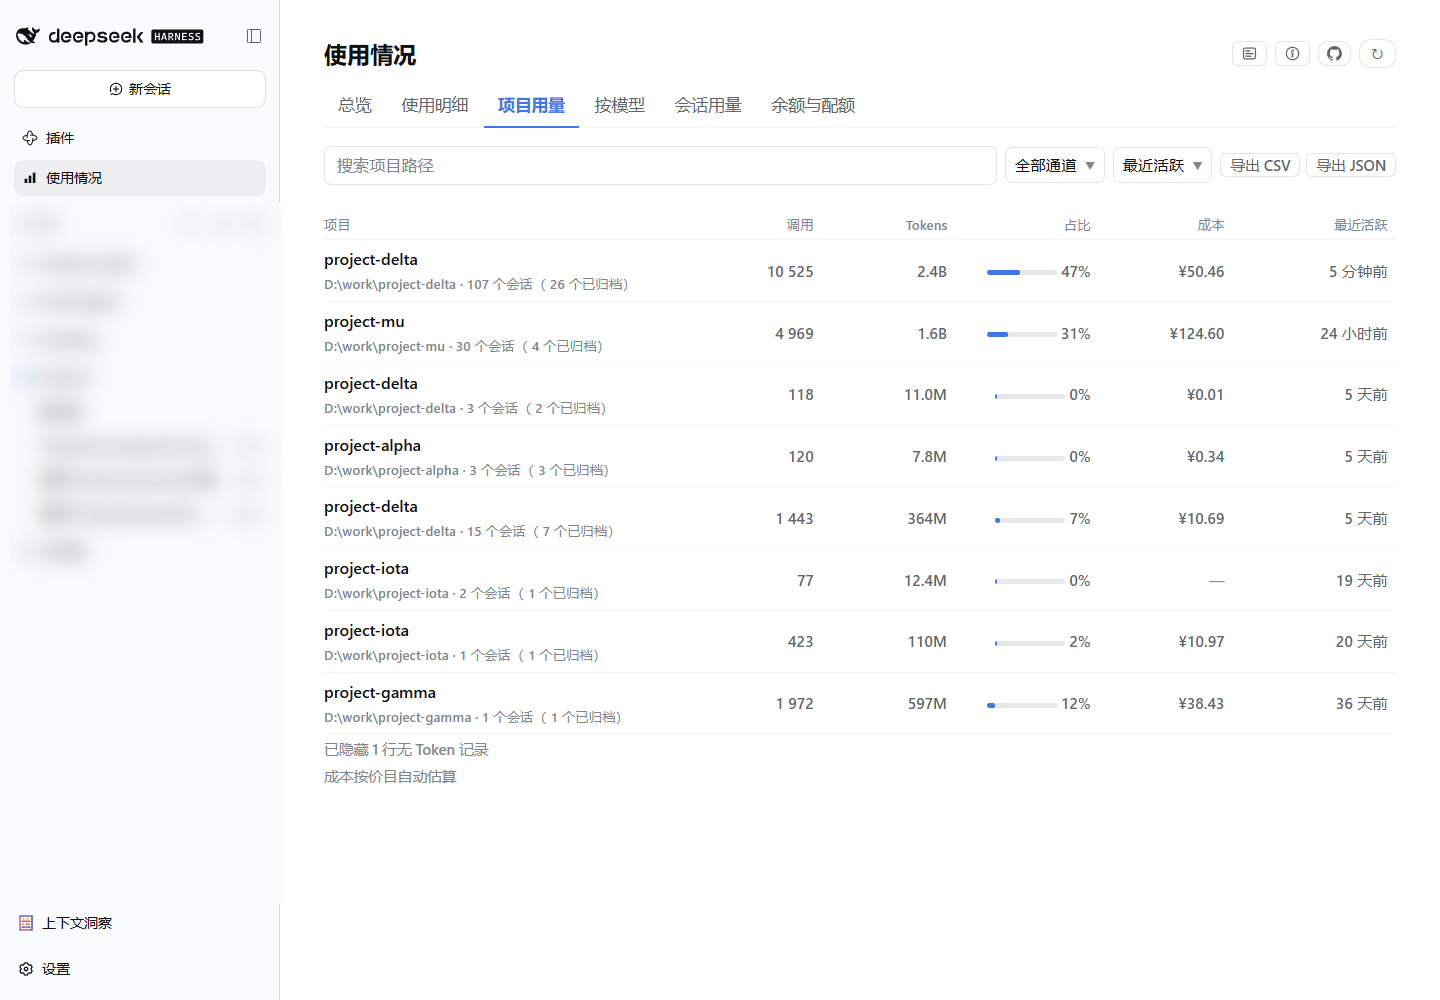This screenshot has height=1000, width=1440.
Task: Click the 47% share bar for project-delta
Action: click(1022, 272)
